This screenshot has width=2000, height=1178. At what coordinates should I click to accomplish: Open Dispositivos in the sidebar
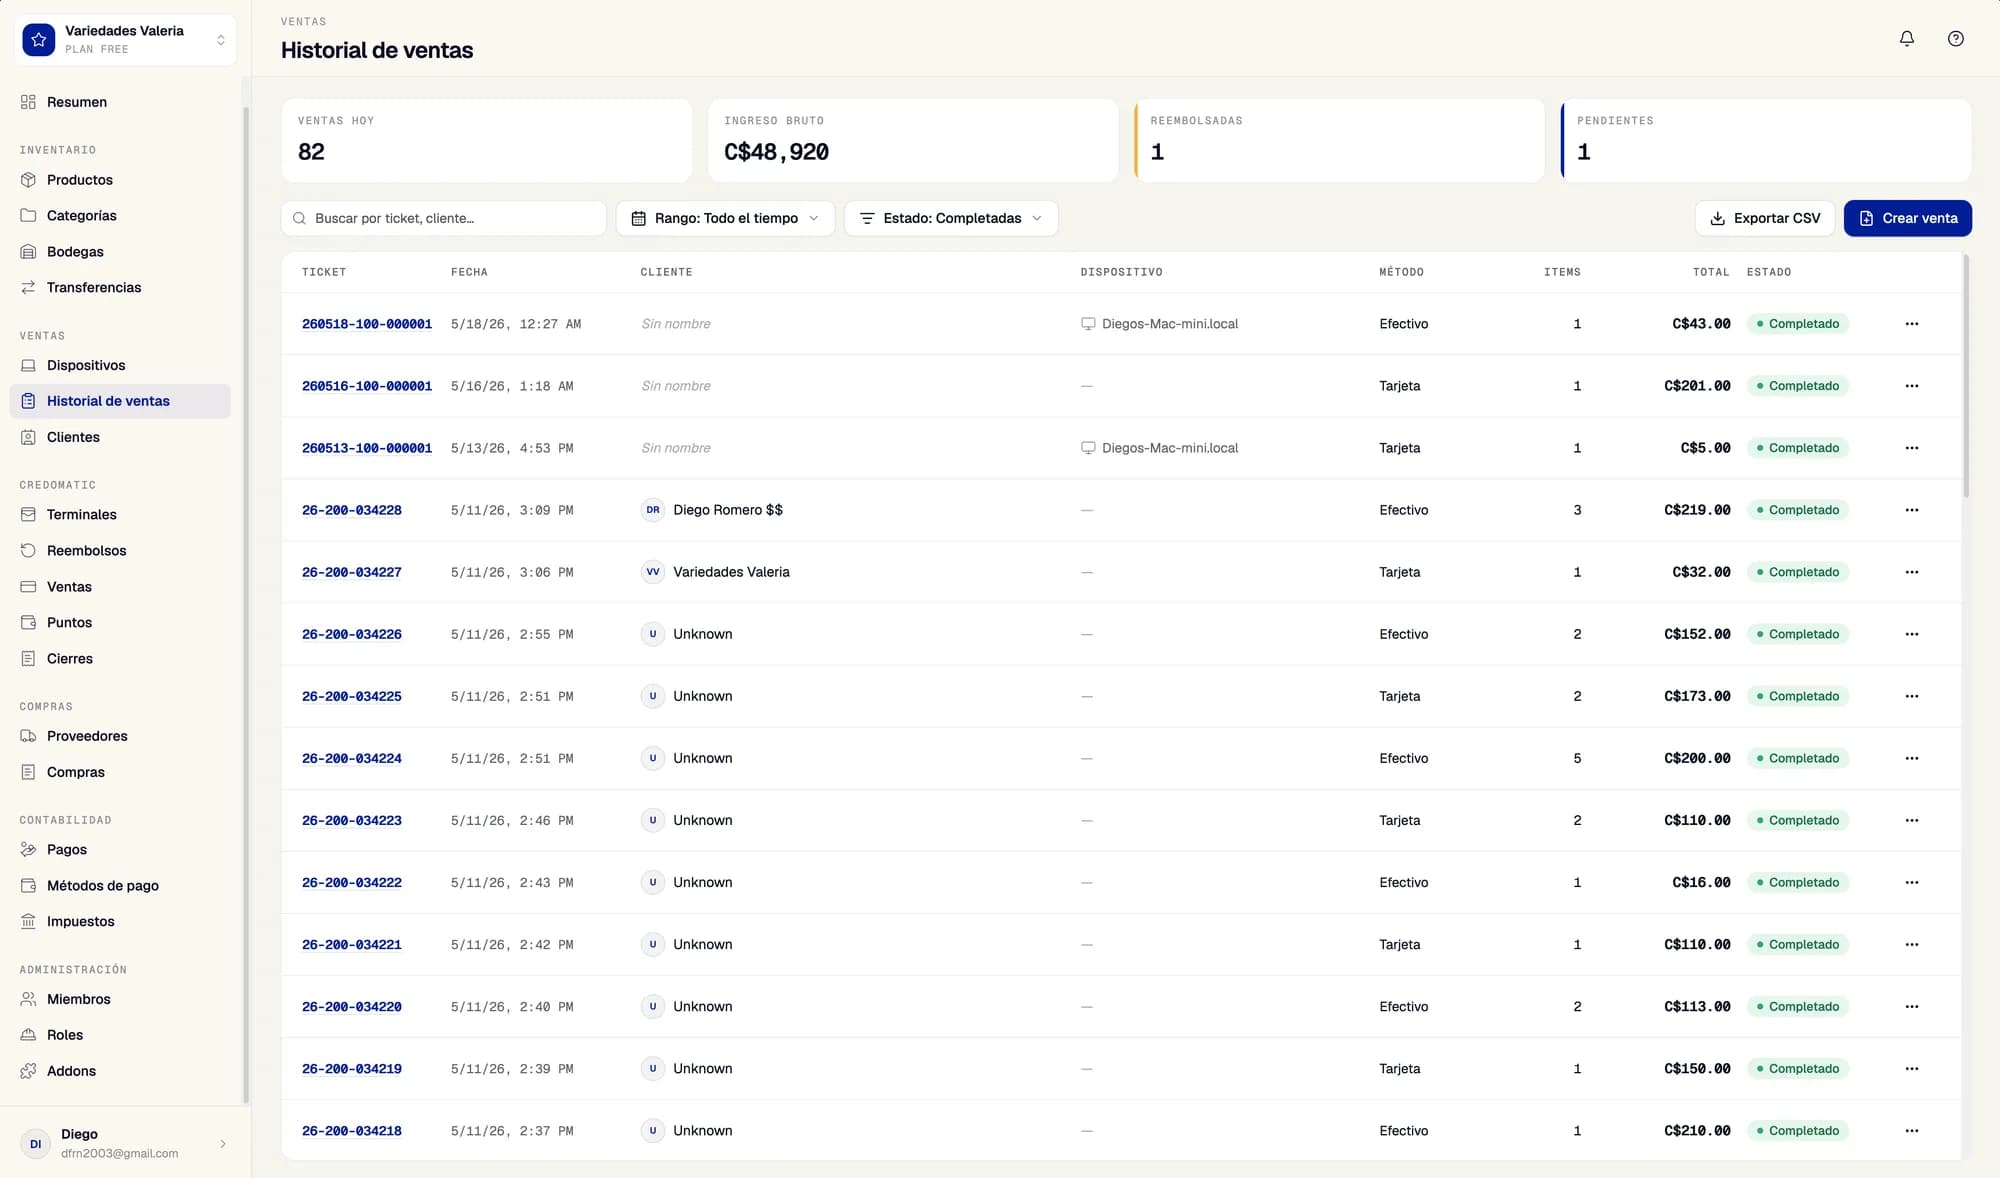coord(120,365)
